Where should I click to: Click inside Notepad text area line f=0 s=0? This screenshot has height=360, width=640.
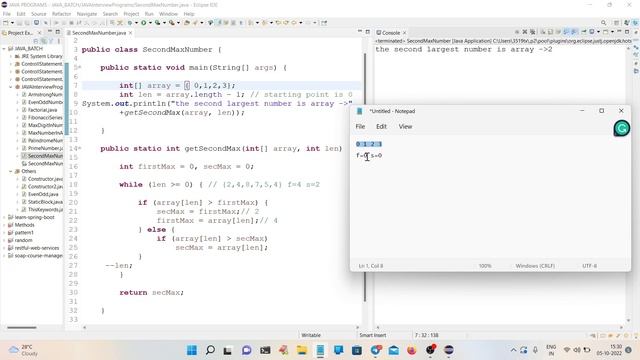click(369, 156)
